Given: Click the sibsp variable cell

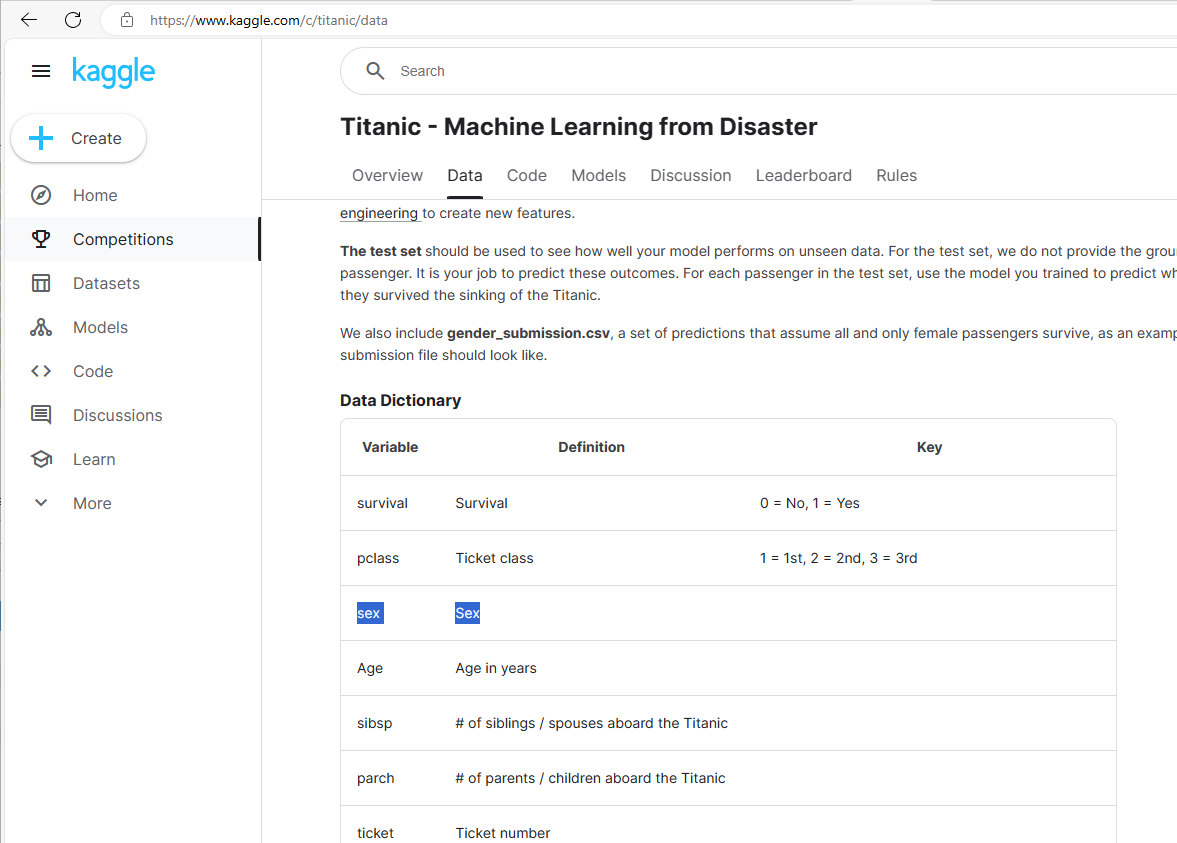Looking at the screenshot, I should (x=375, y=723).
